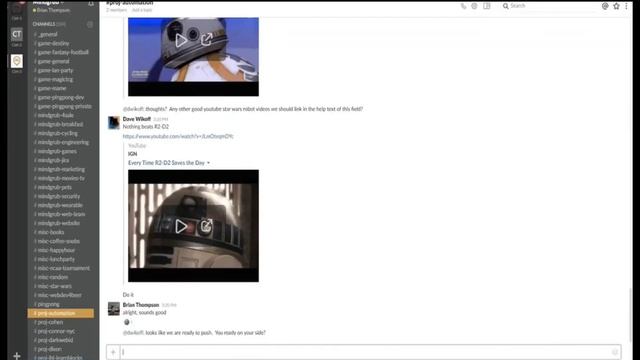This screenshot has height=360, width=640.
Task: Switch to the CT workspace icon
Action: click(16, 34)
